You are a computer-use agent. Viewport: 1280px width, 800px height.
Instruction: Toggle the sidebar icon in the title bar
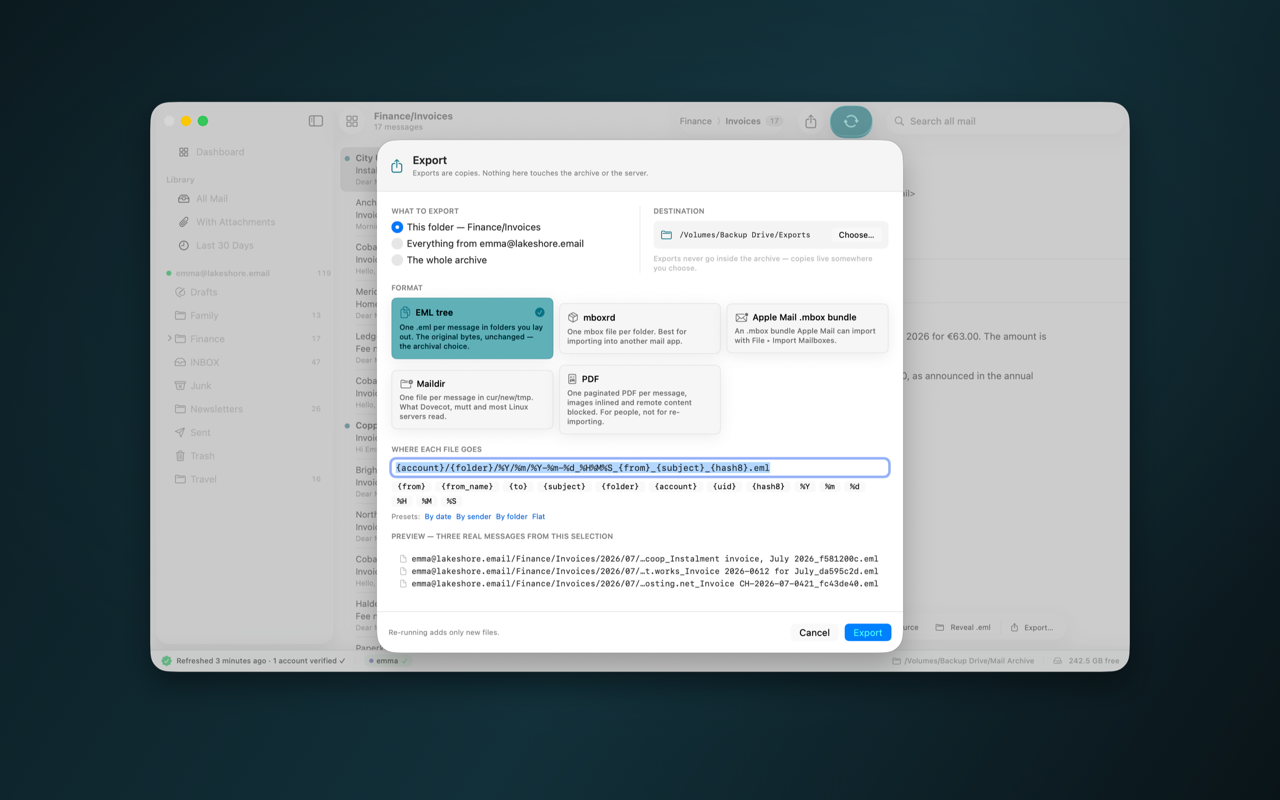point(316,121)
